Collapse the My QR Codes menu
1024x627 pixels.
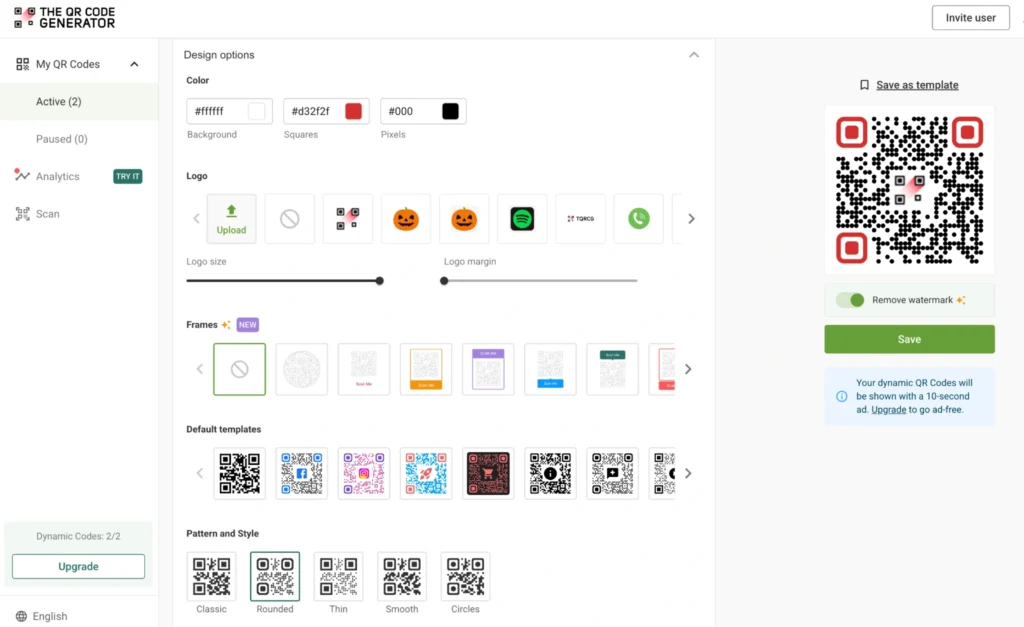(x=134, y=64)
